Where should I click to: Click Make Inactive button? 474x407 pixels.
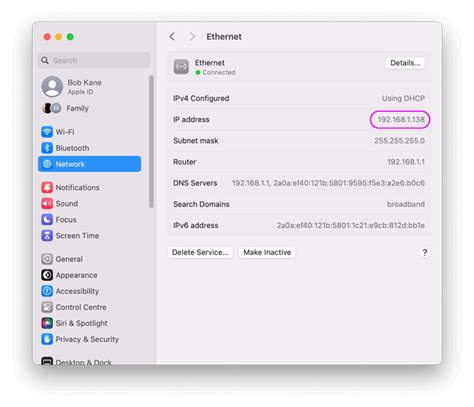pos(267,252)
